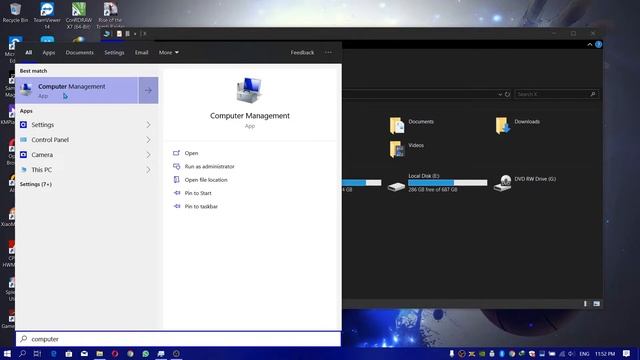Click the Windows Start button
Screen dimensions: 640x360
point(7,353)
